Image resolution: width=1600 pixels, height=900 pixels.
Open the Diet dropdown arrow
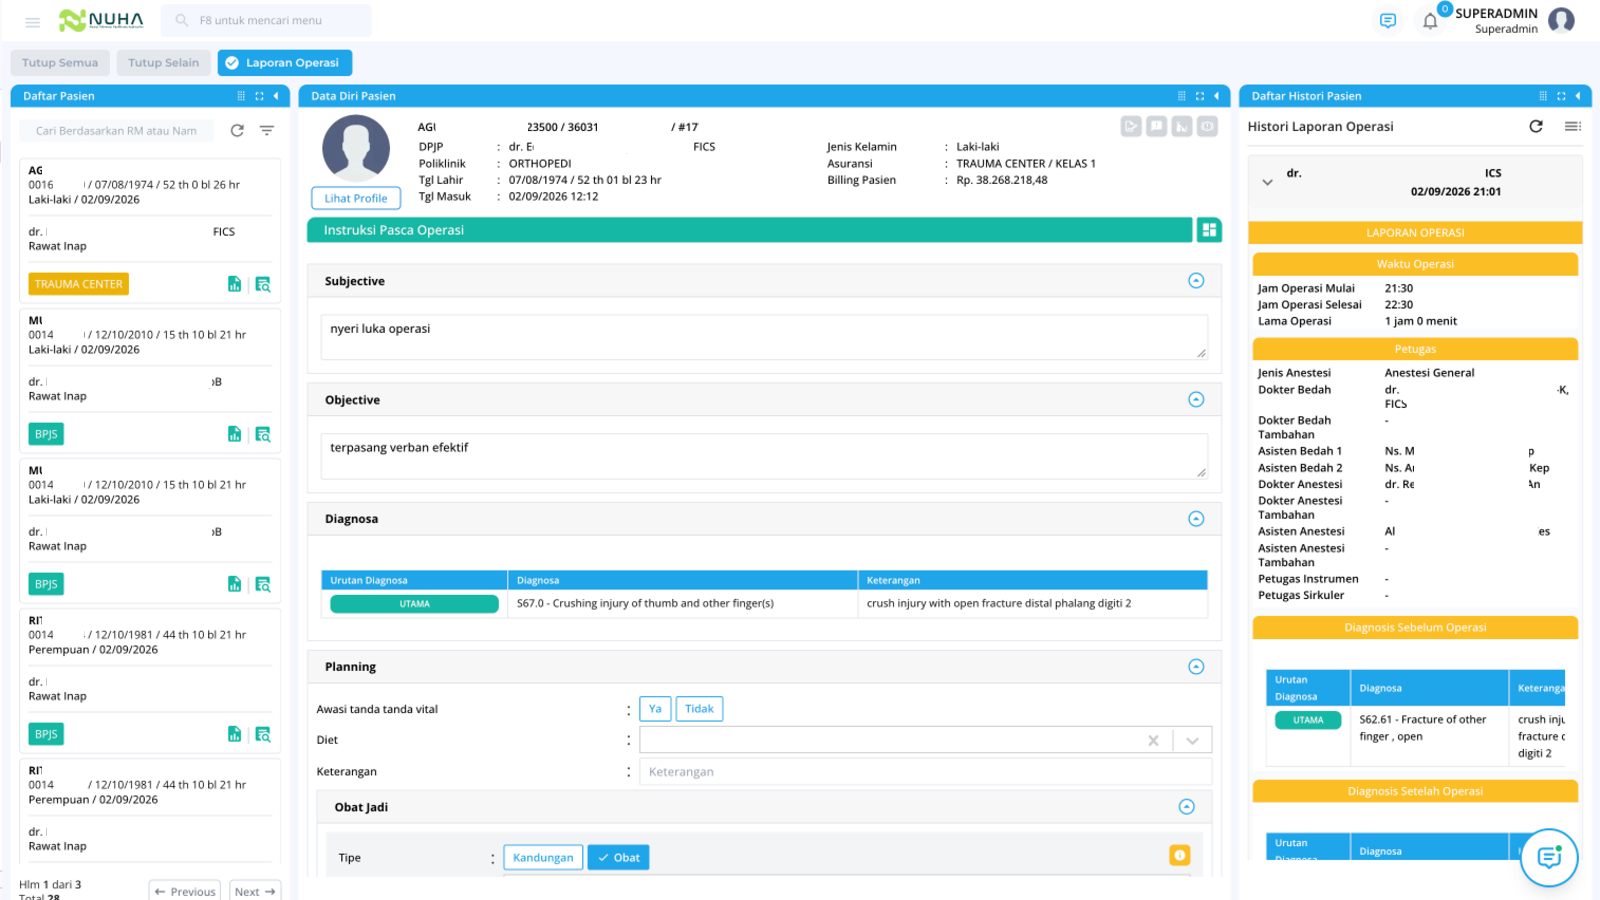[1192, 740]
